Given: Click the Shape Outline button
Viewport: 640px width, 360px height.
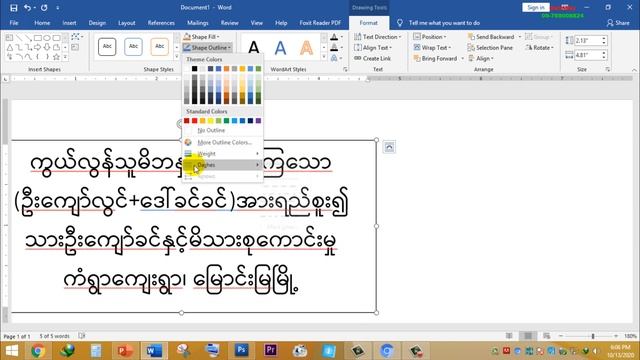Looking at the screenshot, I should 207,48.
